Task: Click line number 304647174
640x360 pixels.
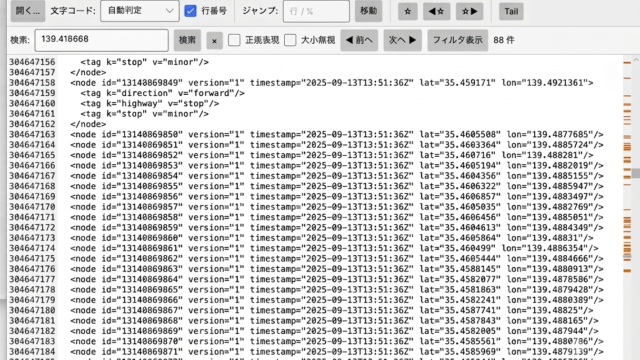Action: [32, 248]
